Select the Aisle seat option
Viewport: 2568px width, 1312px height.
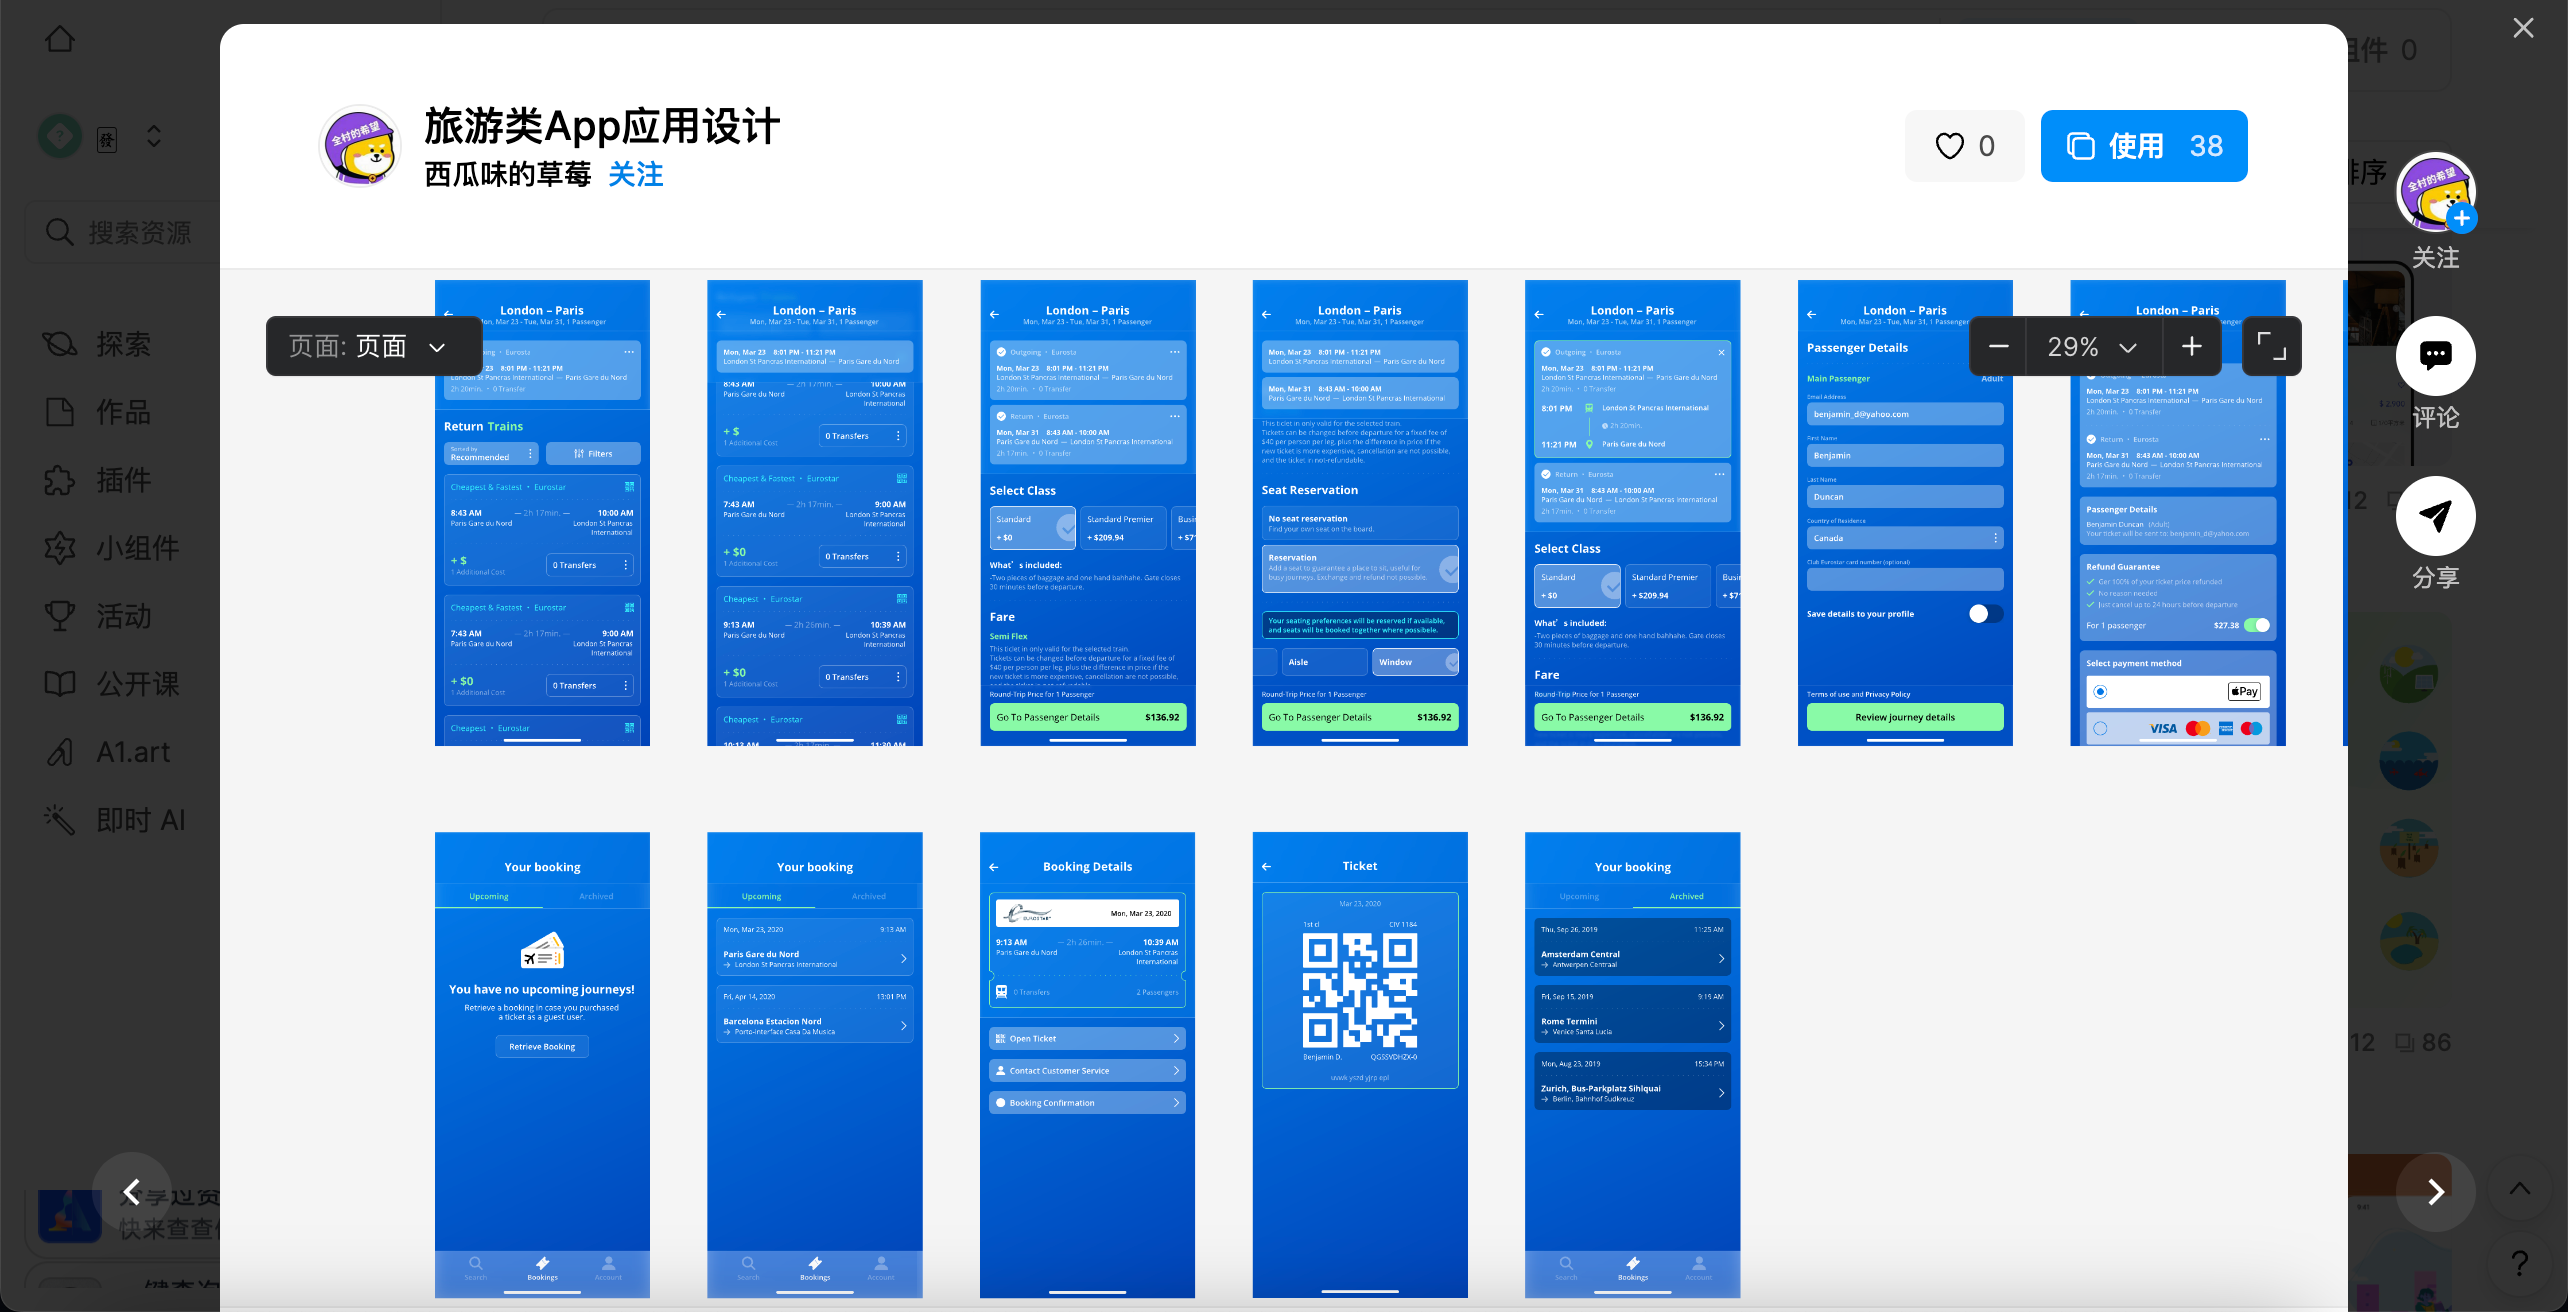1324,662
